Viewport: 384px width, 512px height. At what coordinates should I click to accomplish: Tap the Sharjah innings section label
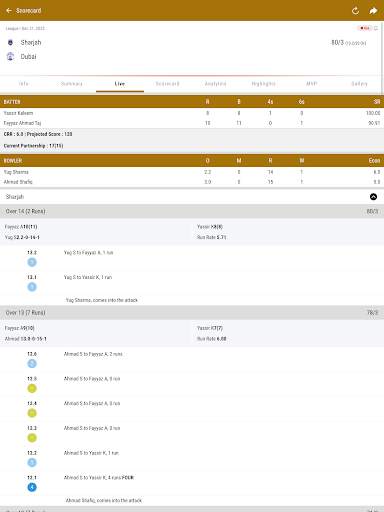[x=15, y=197]
